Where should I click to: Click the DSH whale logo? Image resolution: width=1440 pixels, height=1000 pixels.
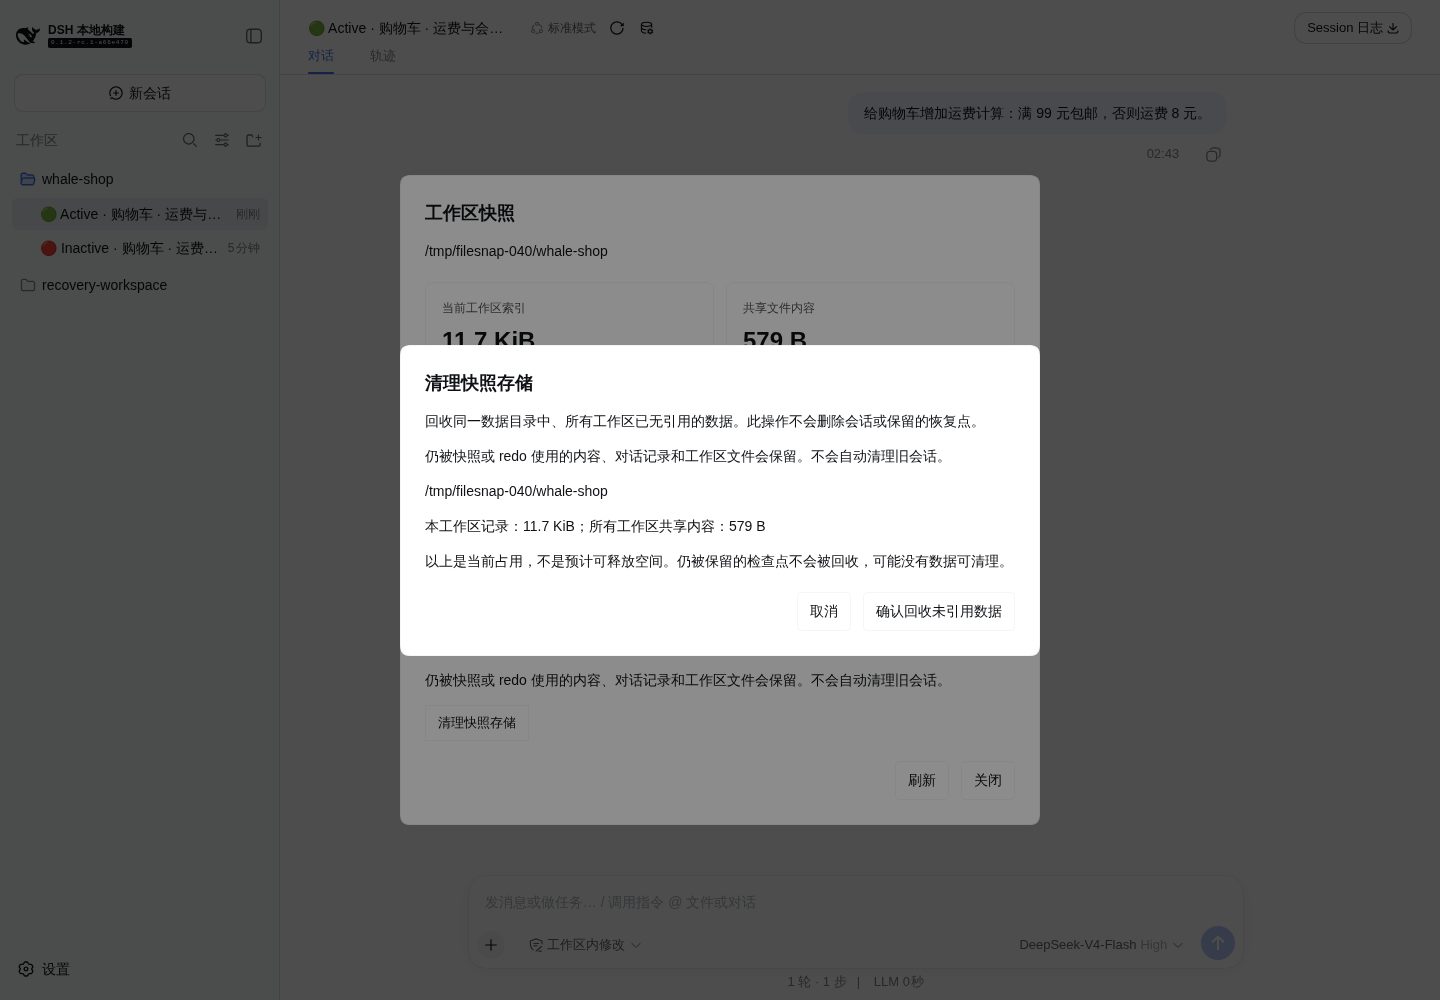(x=28, y=36)
